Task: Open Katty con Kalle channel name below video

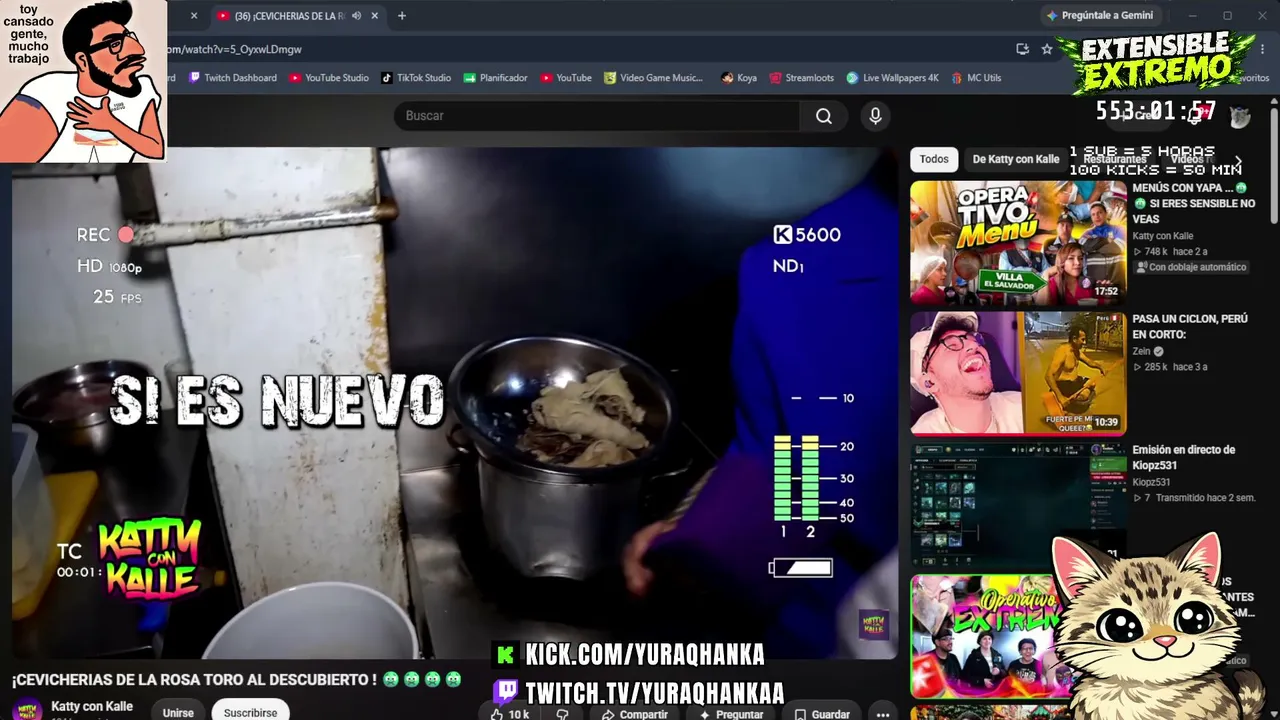Action: [x=92, y=707]
